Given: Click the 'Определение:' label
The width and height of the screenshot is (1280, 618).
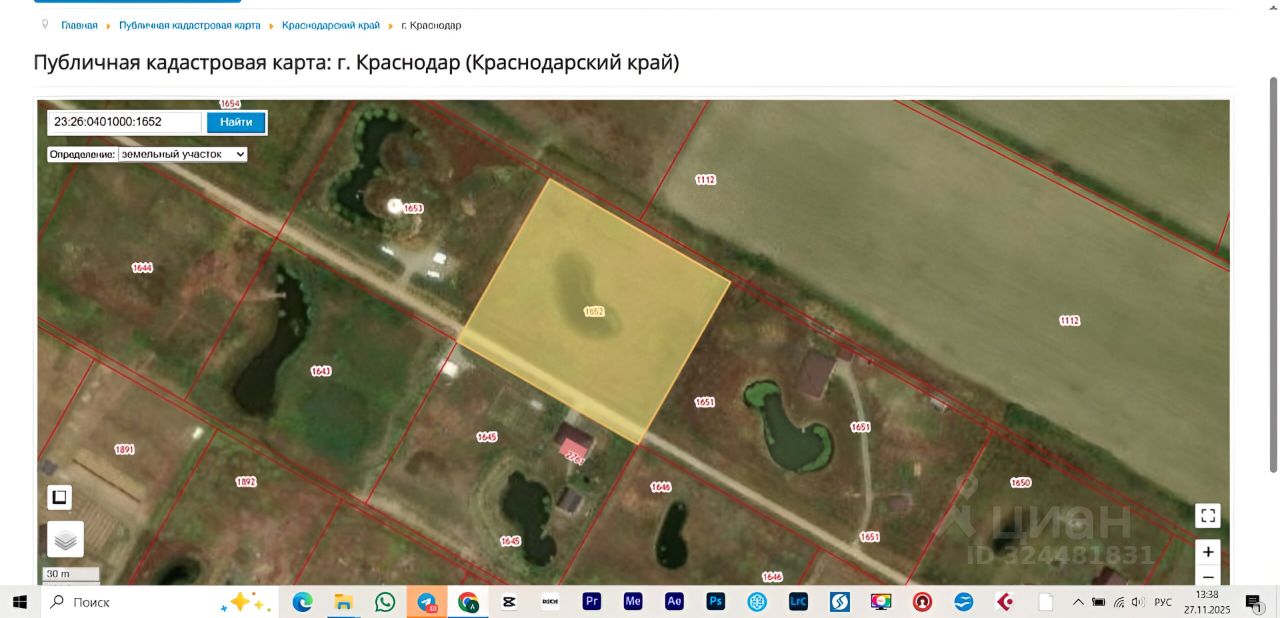Looking at the screenshot, I should (82, 155).
